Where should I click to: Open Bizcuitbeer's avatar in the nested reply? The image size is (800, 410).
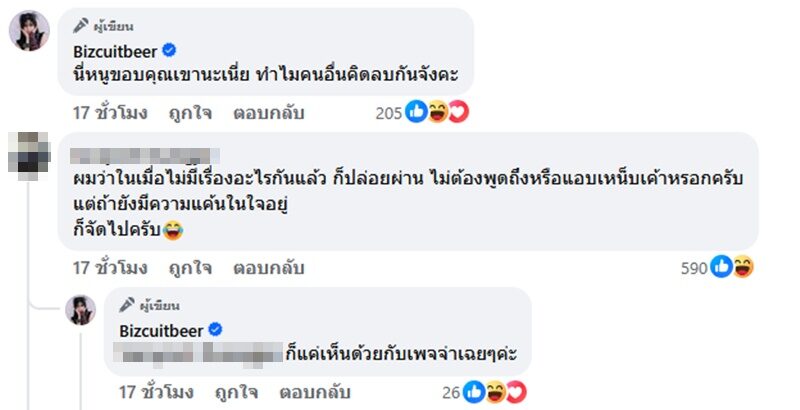click(x=80, y=311)
